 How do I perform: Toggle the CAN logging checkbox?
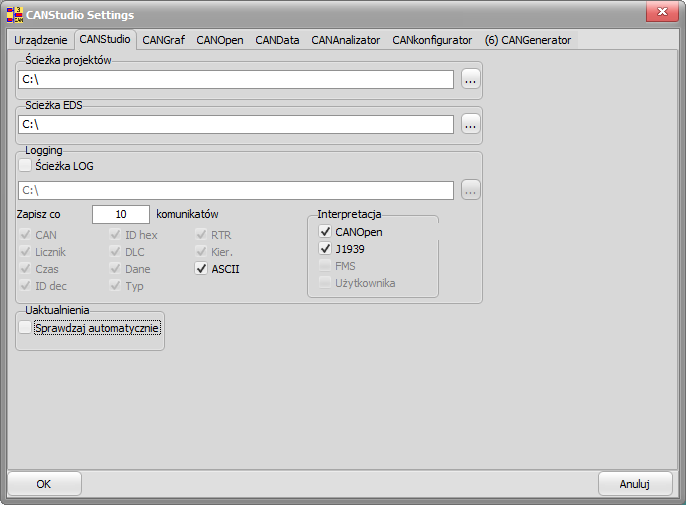(x=25, y=235)
